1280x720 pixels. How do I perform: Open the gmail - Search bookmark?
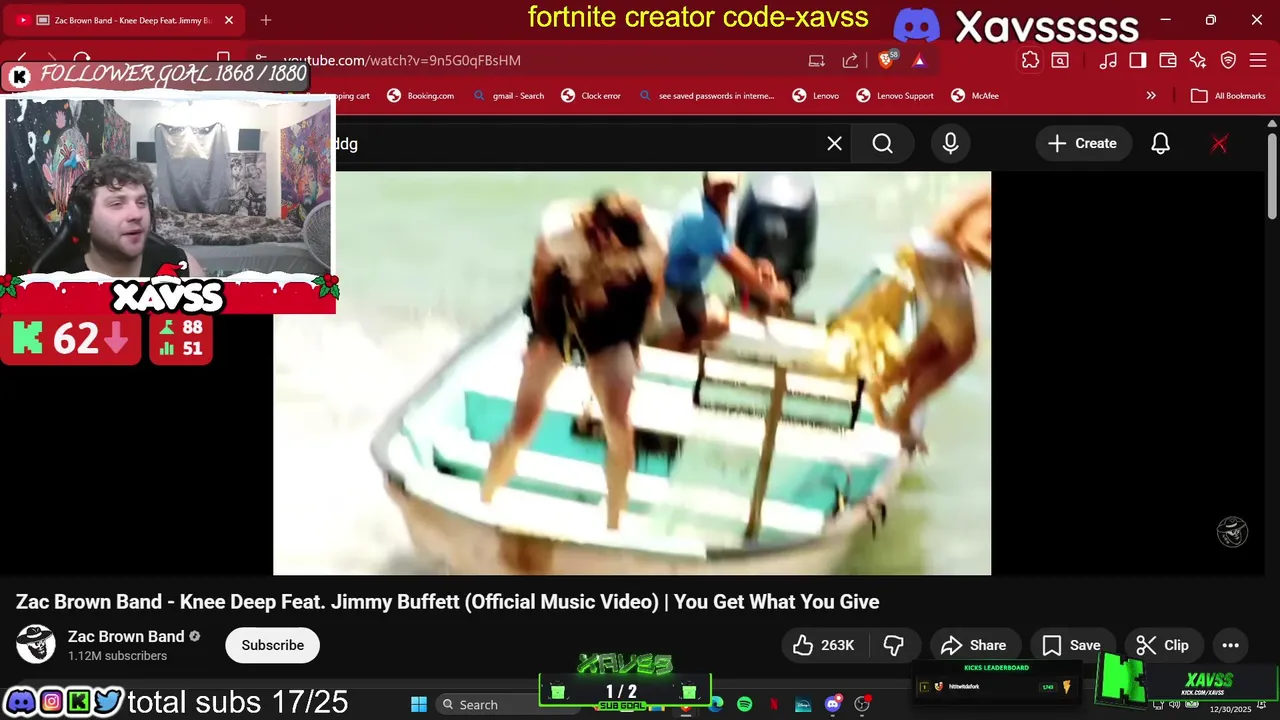(509, 96)
